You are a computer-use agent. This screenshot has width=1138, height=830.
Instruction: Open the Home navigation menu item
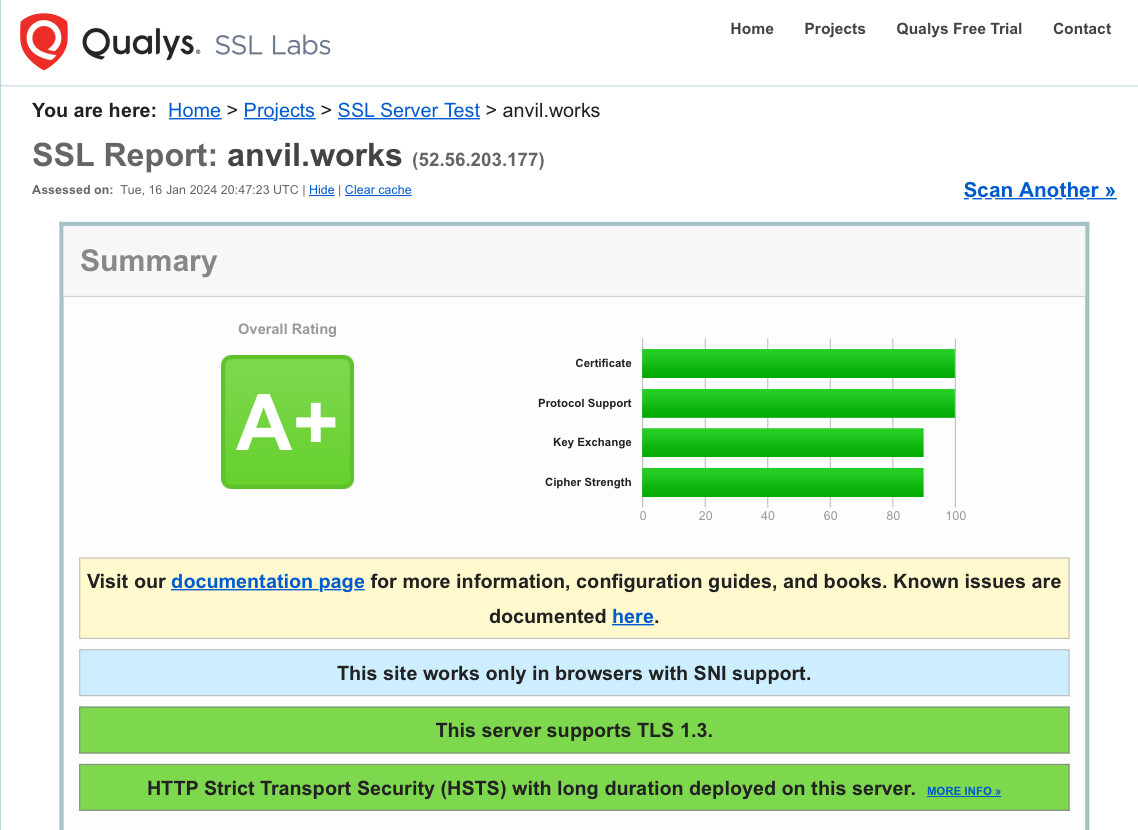pos(752,29)
